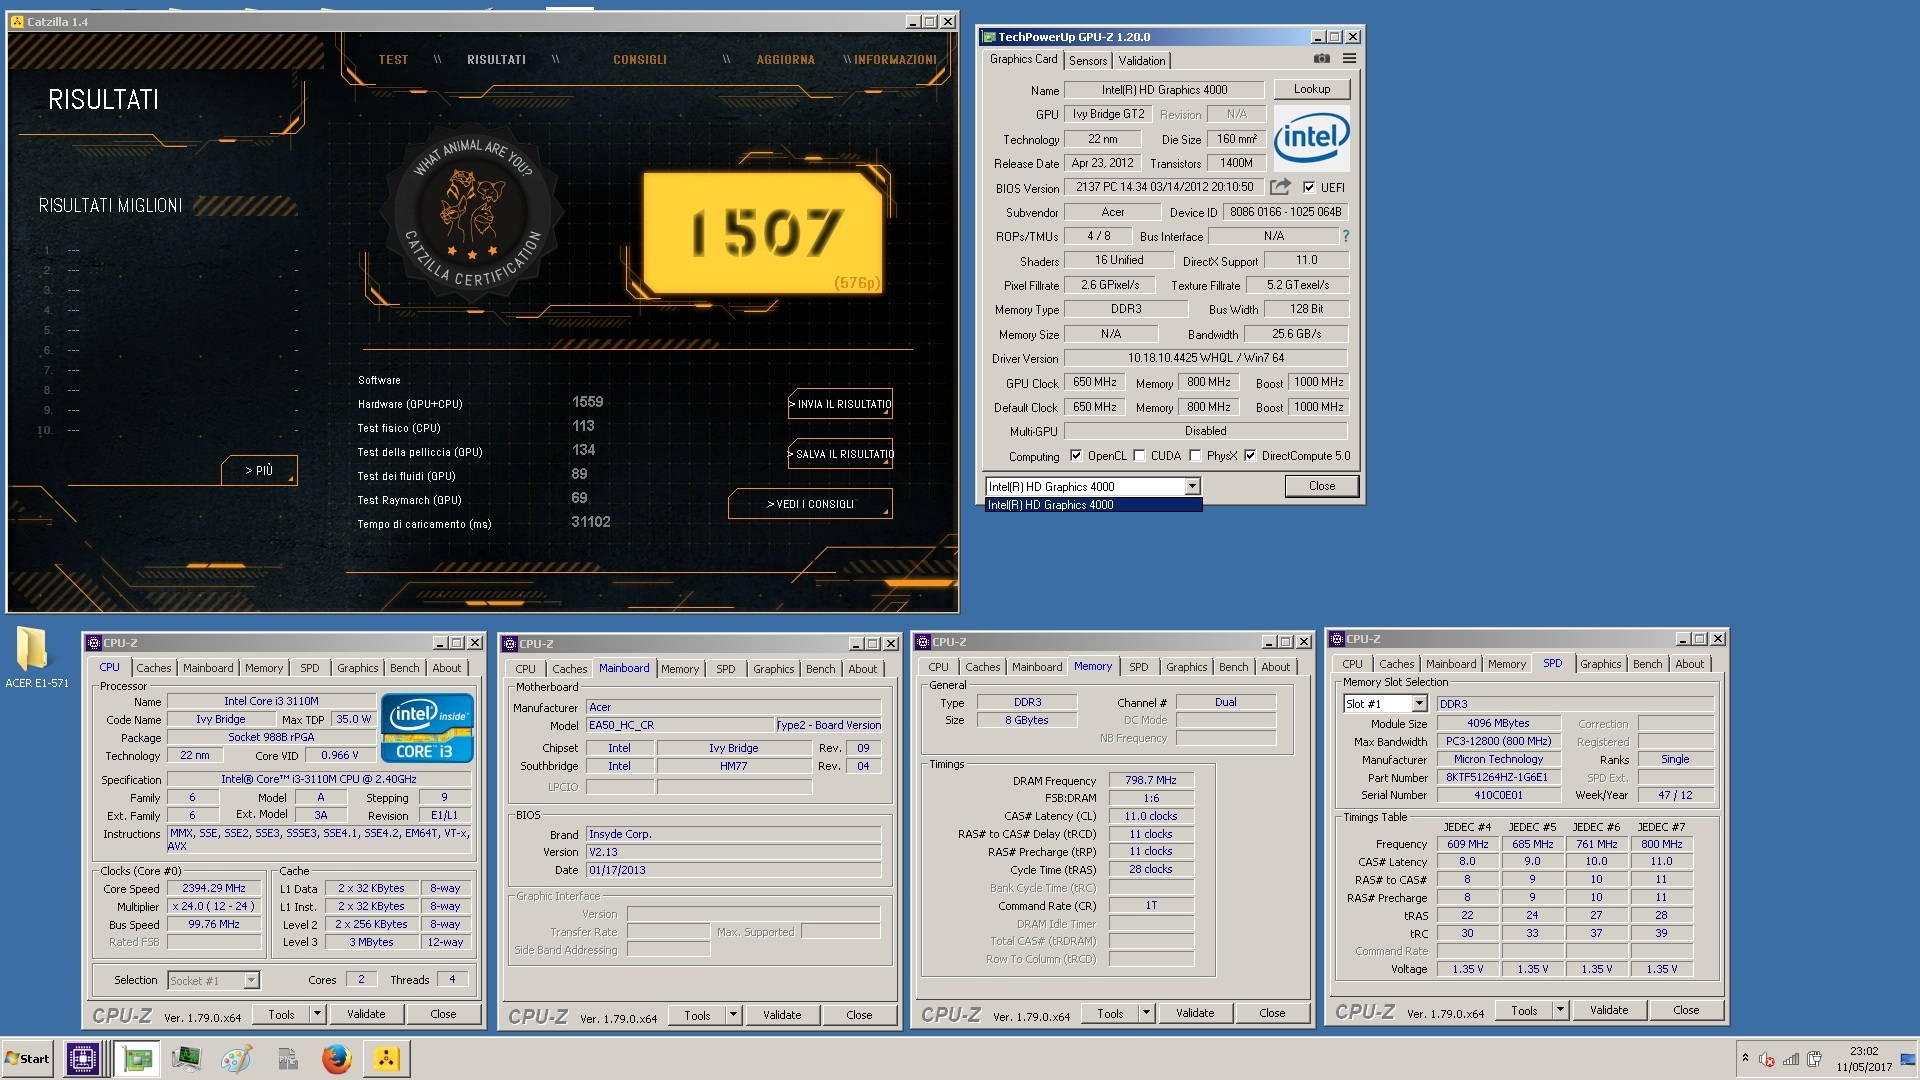
Task: Click the PIÙ button under best results
Action: coord(259,470)
